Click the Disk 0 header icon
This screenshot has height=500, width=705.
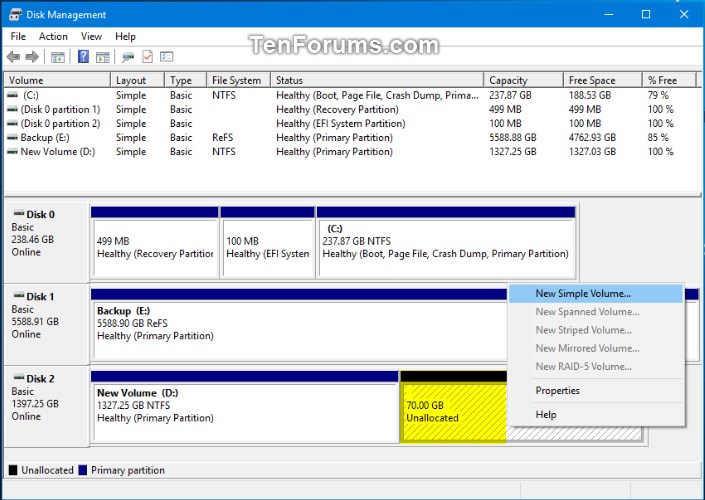19,213
